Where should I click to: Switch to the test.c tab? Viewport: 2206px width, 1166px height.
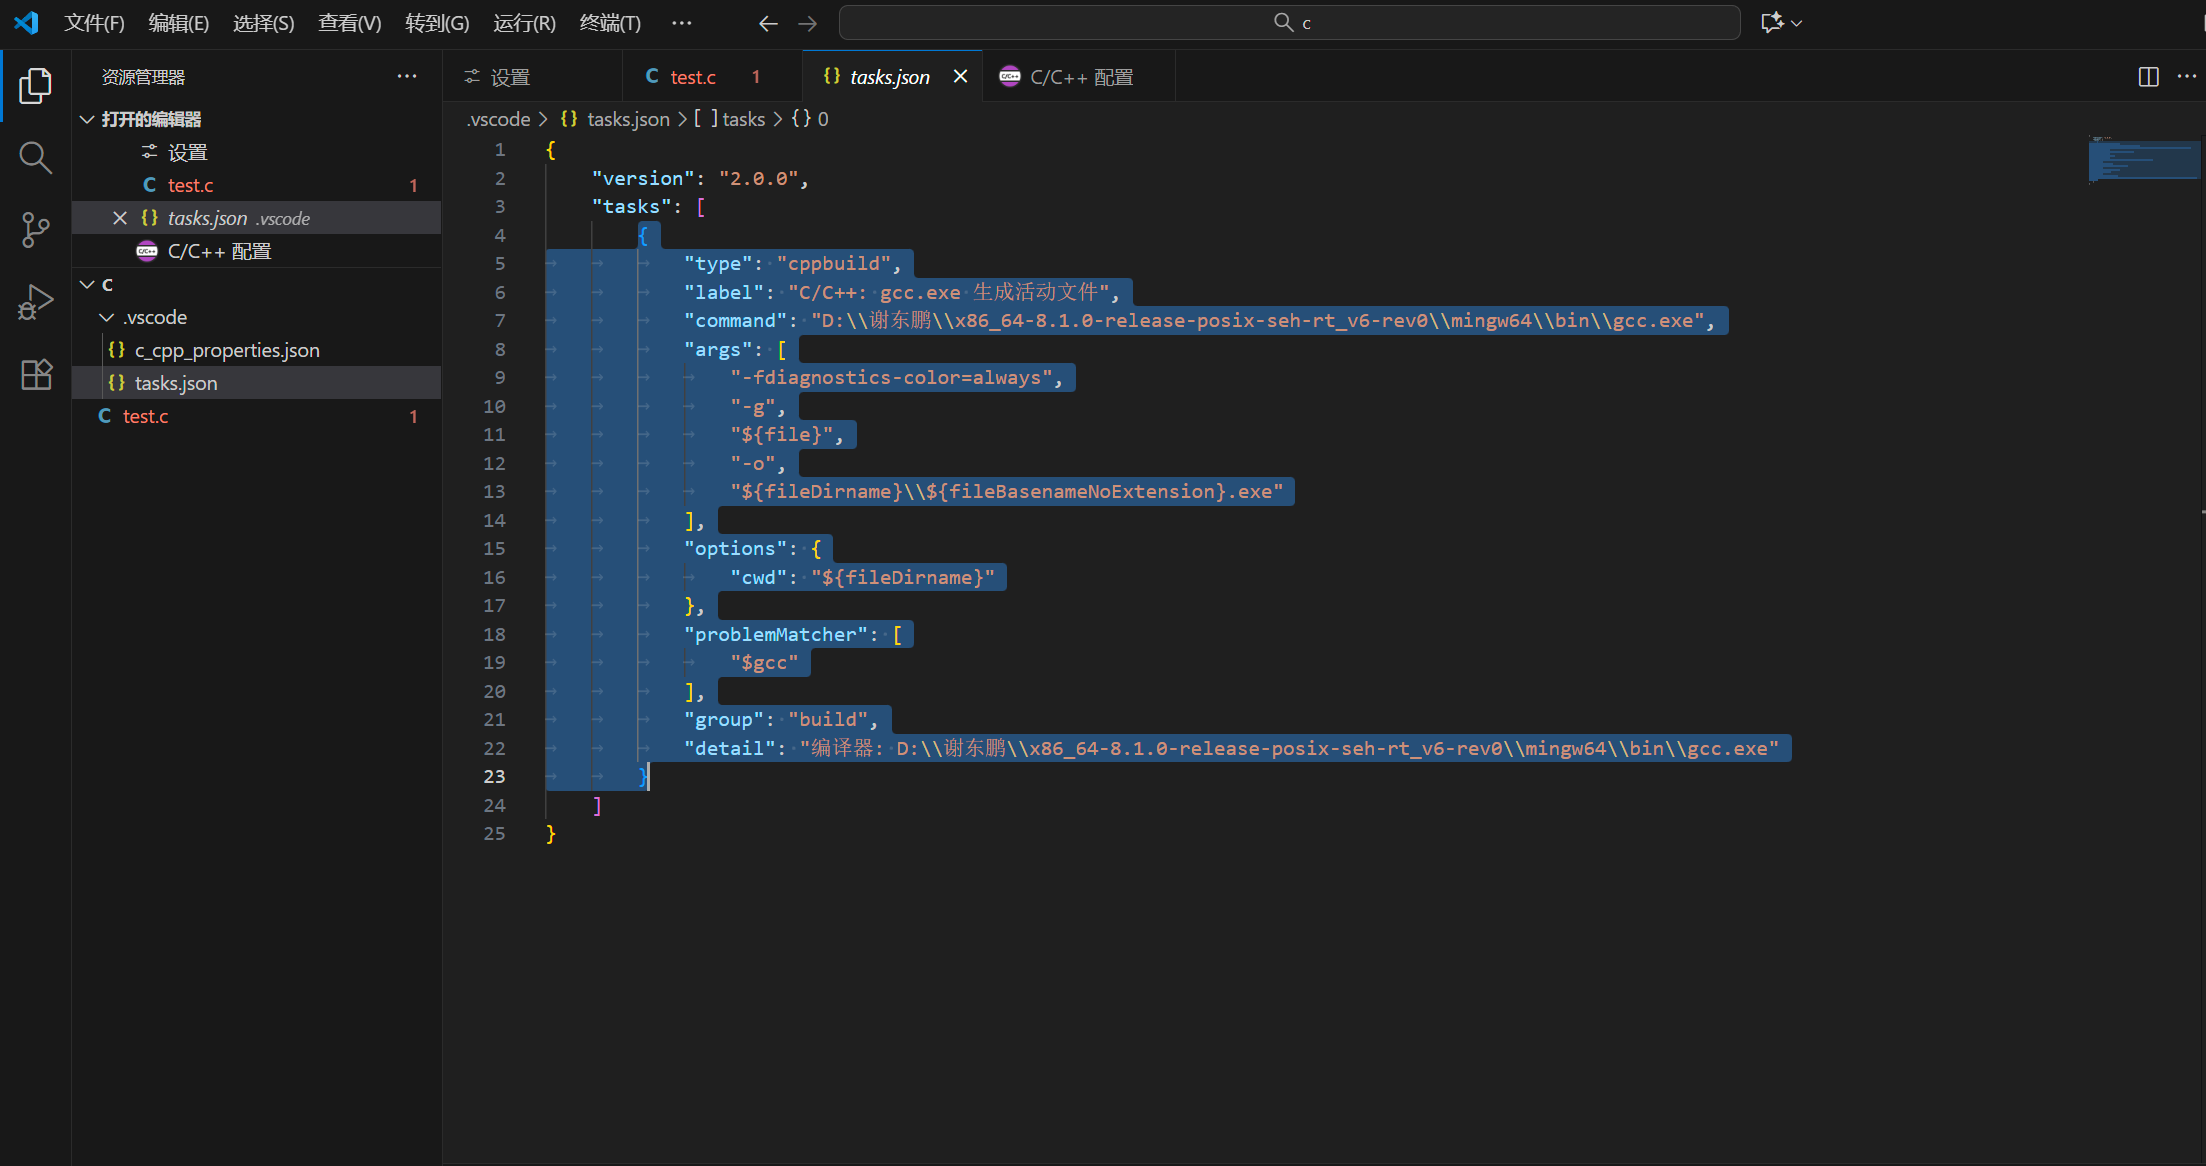click(x=692, y=77)
